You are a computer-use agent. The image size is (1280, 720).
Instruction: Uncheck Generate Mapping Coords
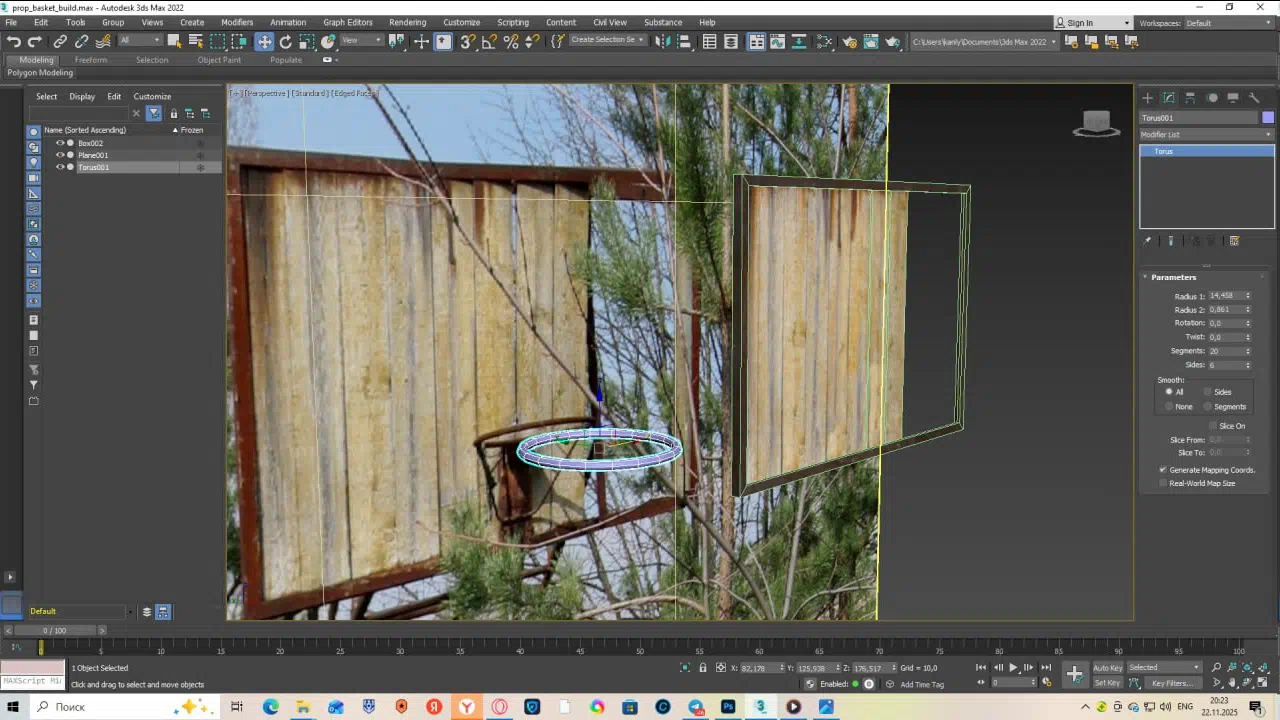tap(1163, 470)
